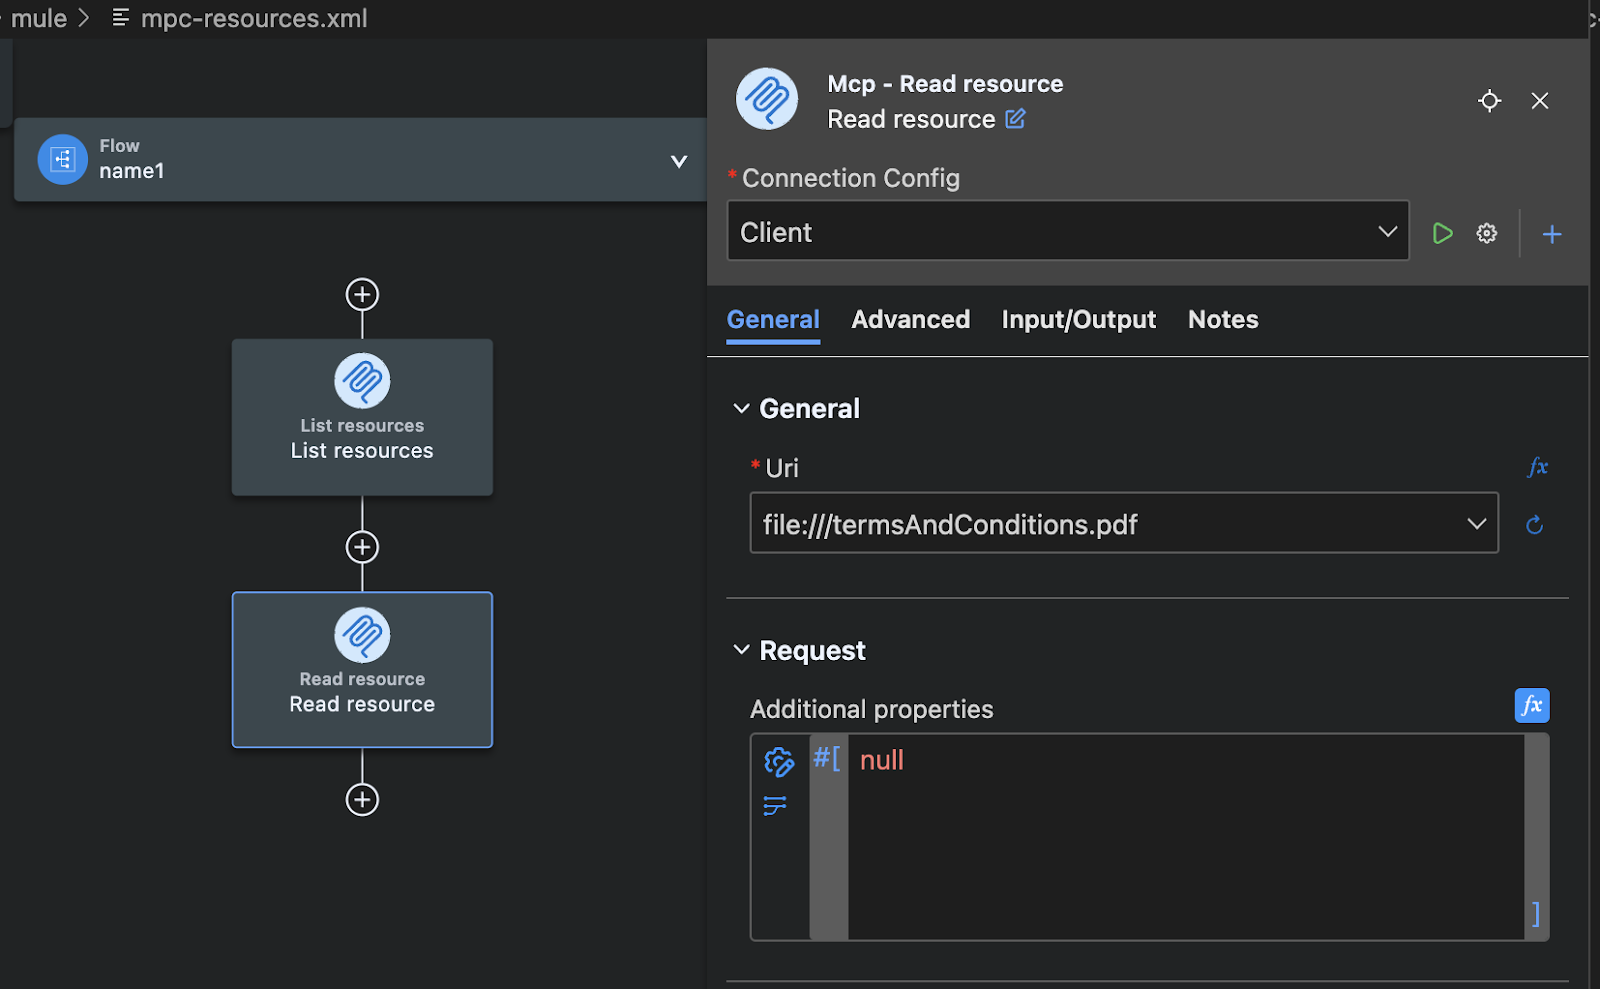The image size is (1600, 989).
Task: Refresh the Uri values with reload icon
Action: point(1535,524)
